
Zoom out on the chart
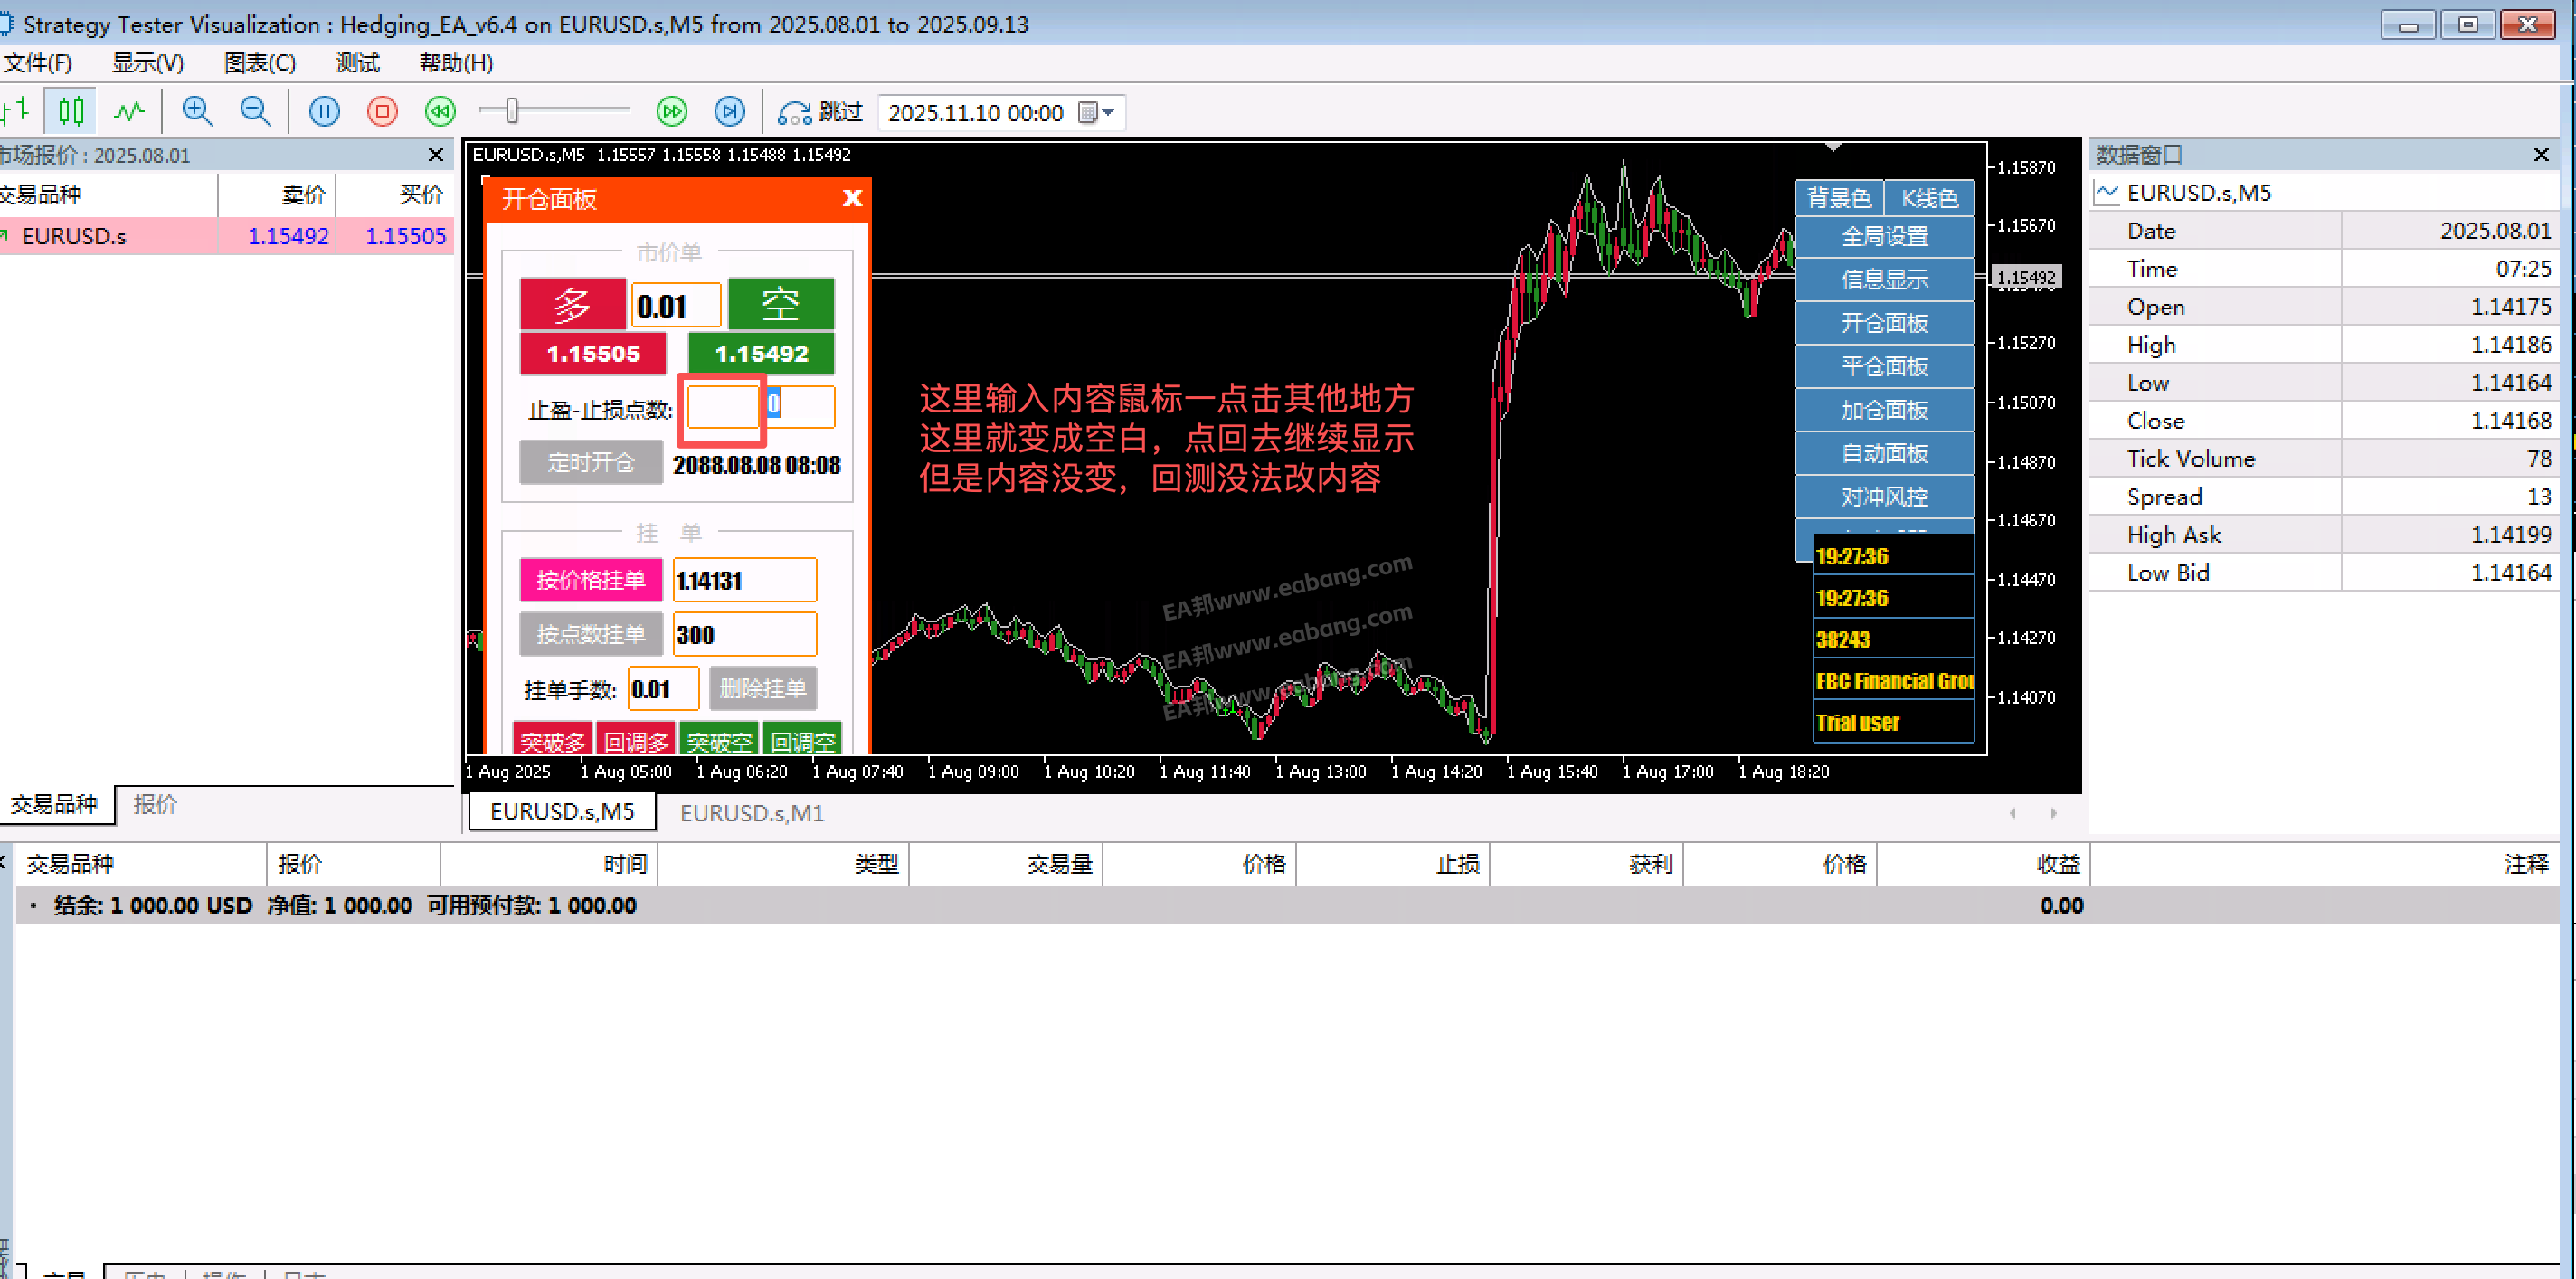255,111
